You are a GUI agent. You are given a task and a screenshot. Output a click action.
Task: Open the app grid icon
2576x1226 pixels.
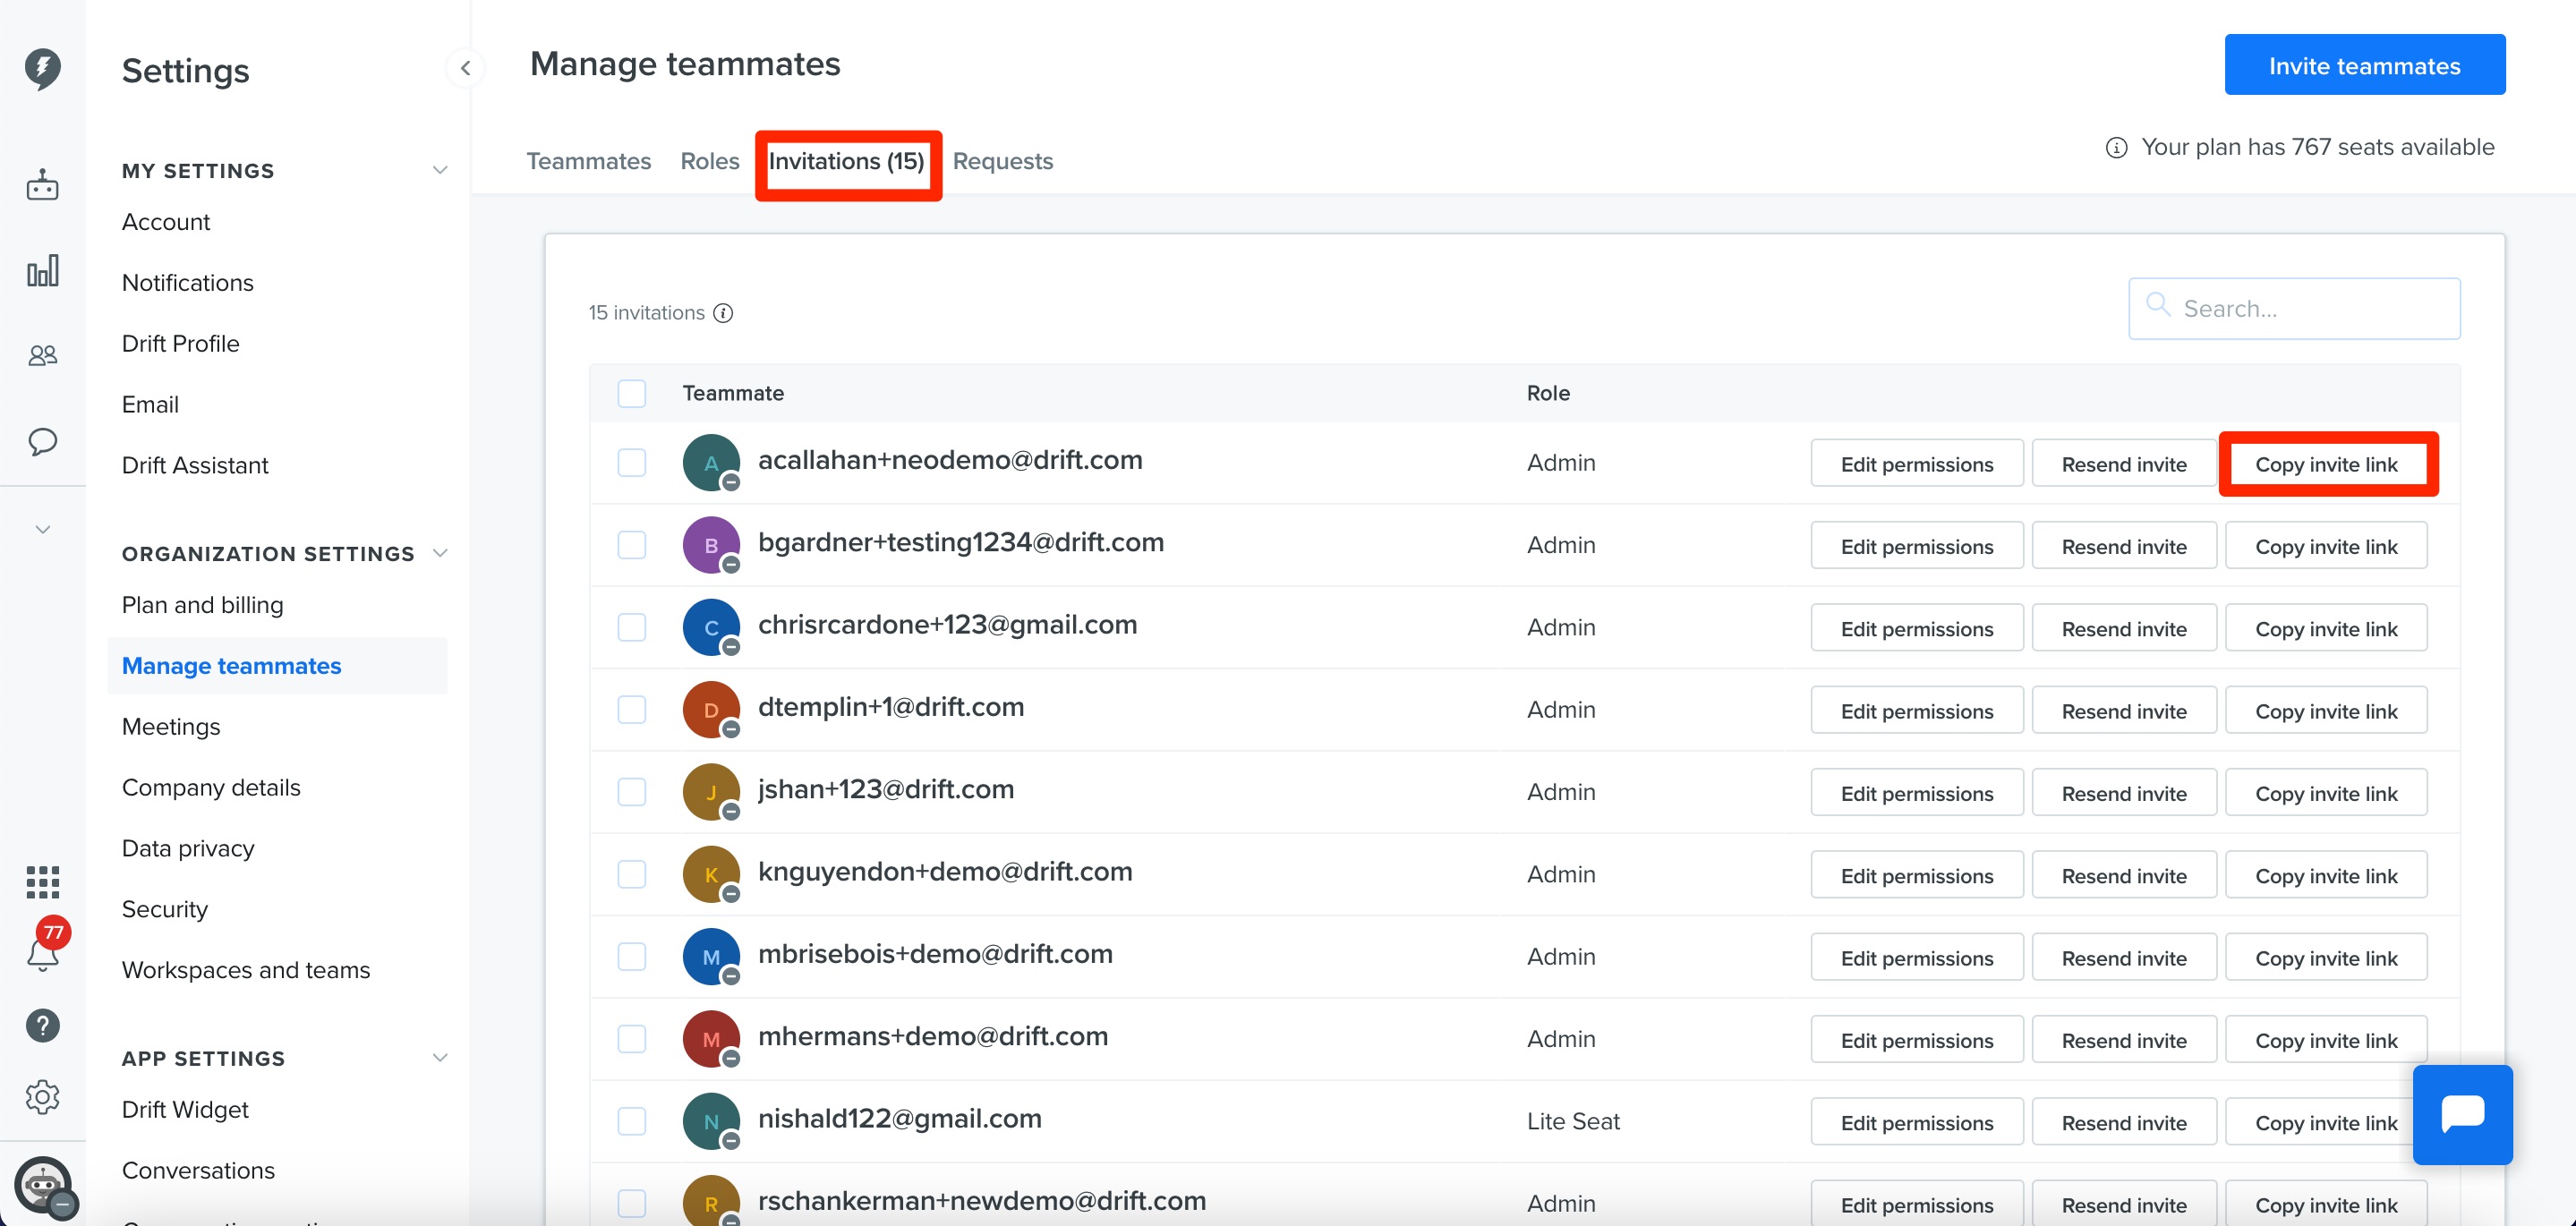pyautogui.click(x=42, y=882)
